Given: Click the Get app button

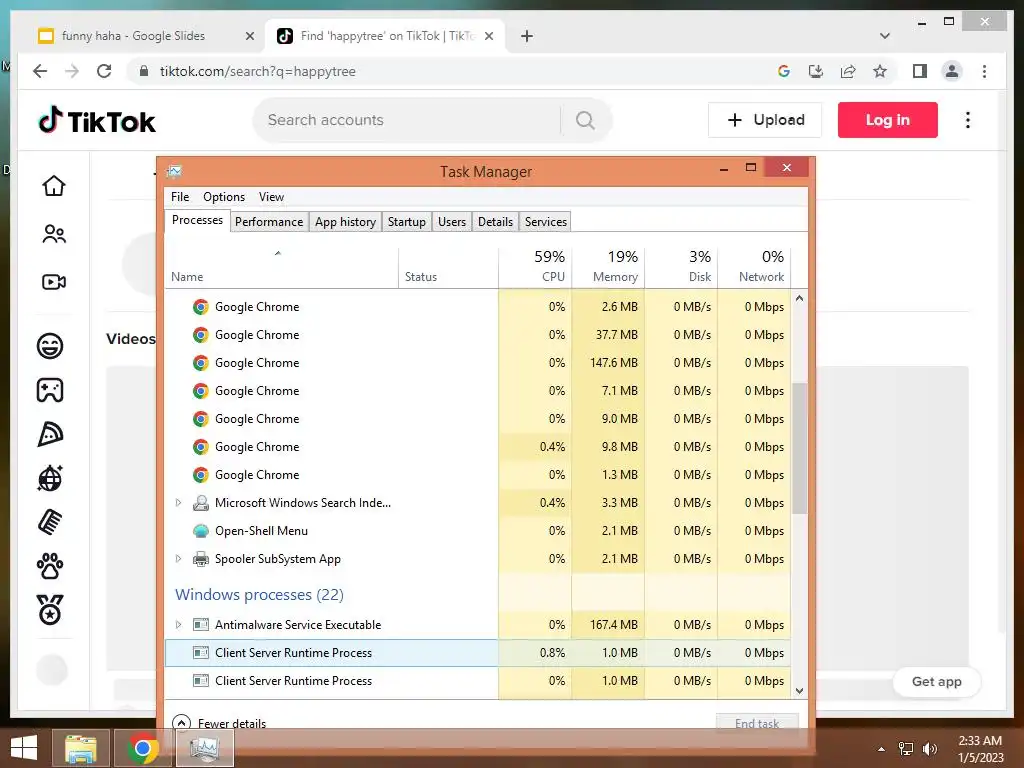Looking at the screenshot, I should point(936,681).
